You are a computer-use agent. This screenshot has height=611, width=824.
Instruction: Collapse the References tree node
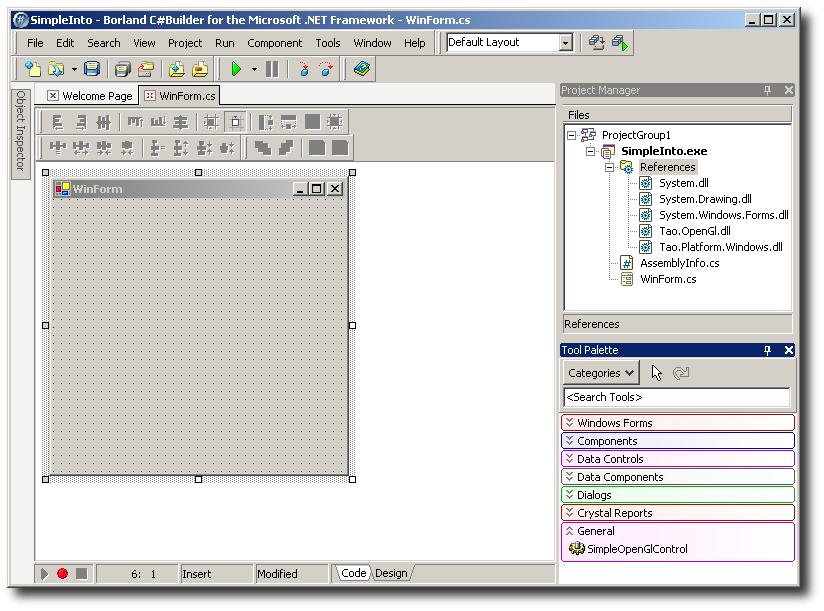(610, 168)
